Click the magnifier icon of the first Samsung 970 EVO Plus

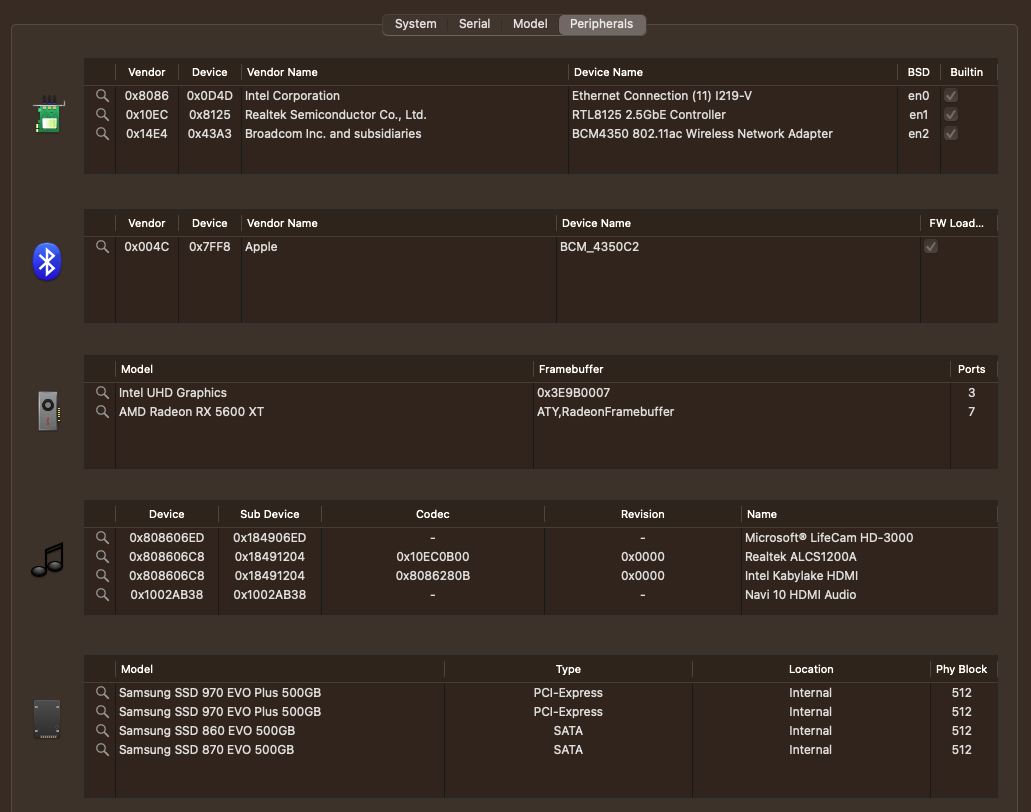coord(102,692)
